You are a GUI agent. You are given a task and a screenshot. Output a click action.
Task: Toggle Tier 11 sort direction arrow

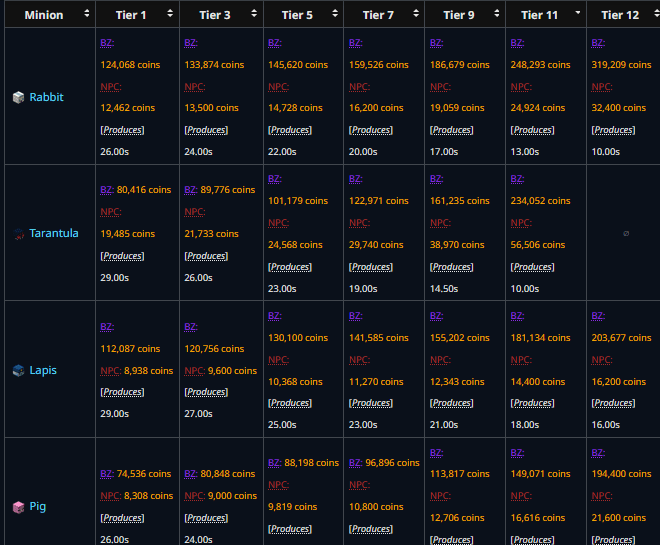click(578, 13)
